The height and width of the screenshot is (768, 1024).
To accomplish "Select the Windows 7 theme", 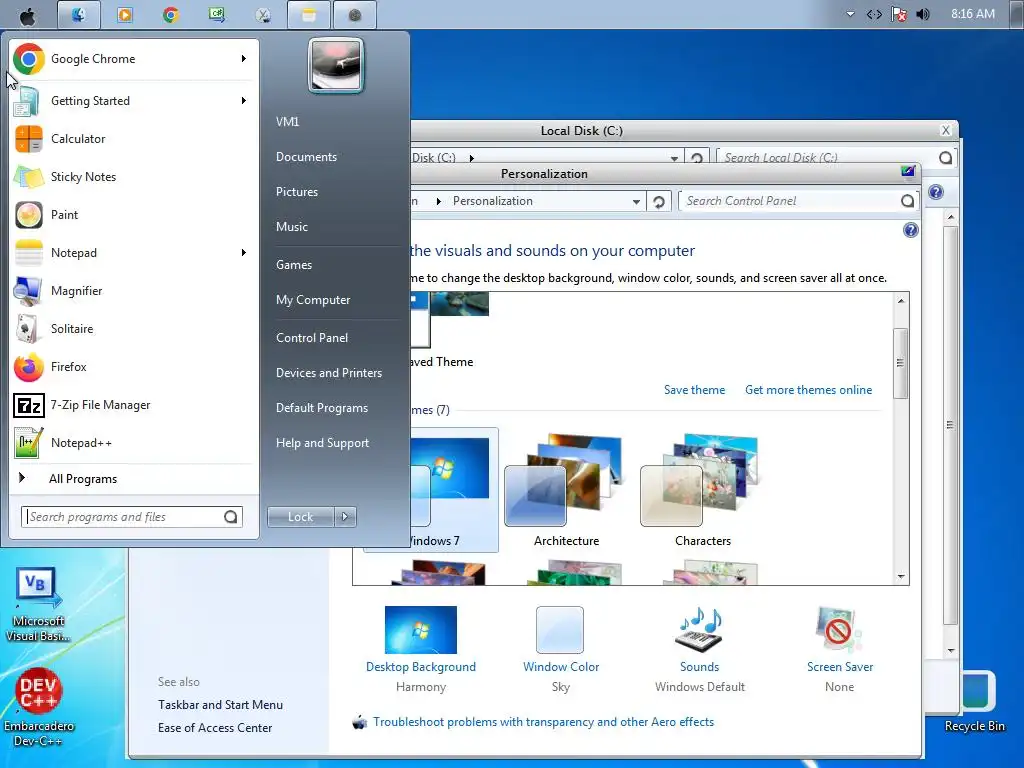I will point(454,490).
